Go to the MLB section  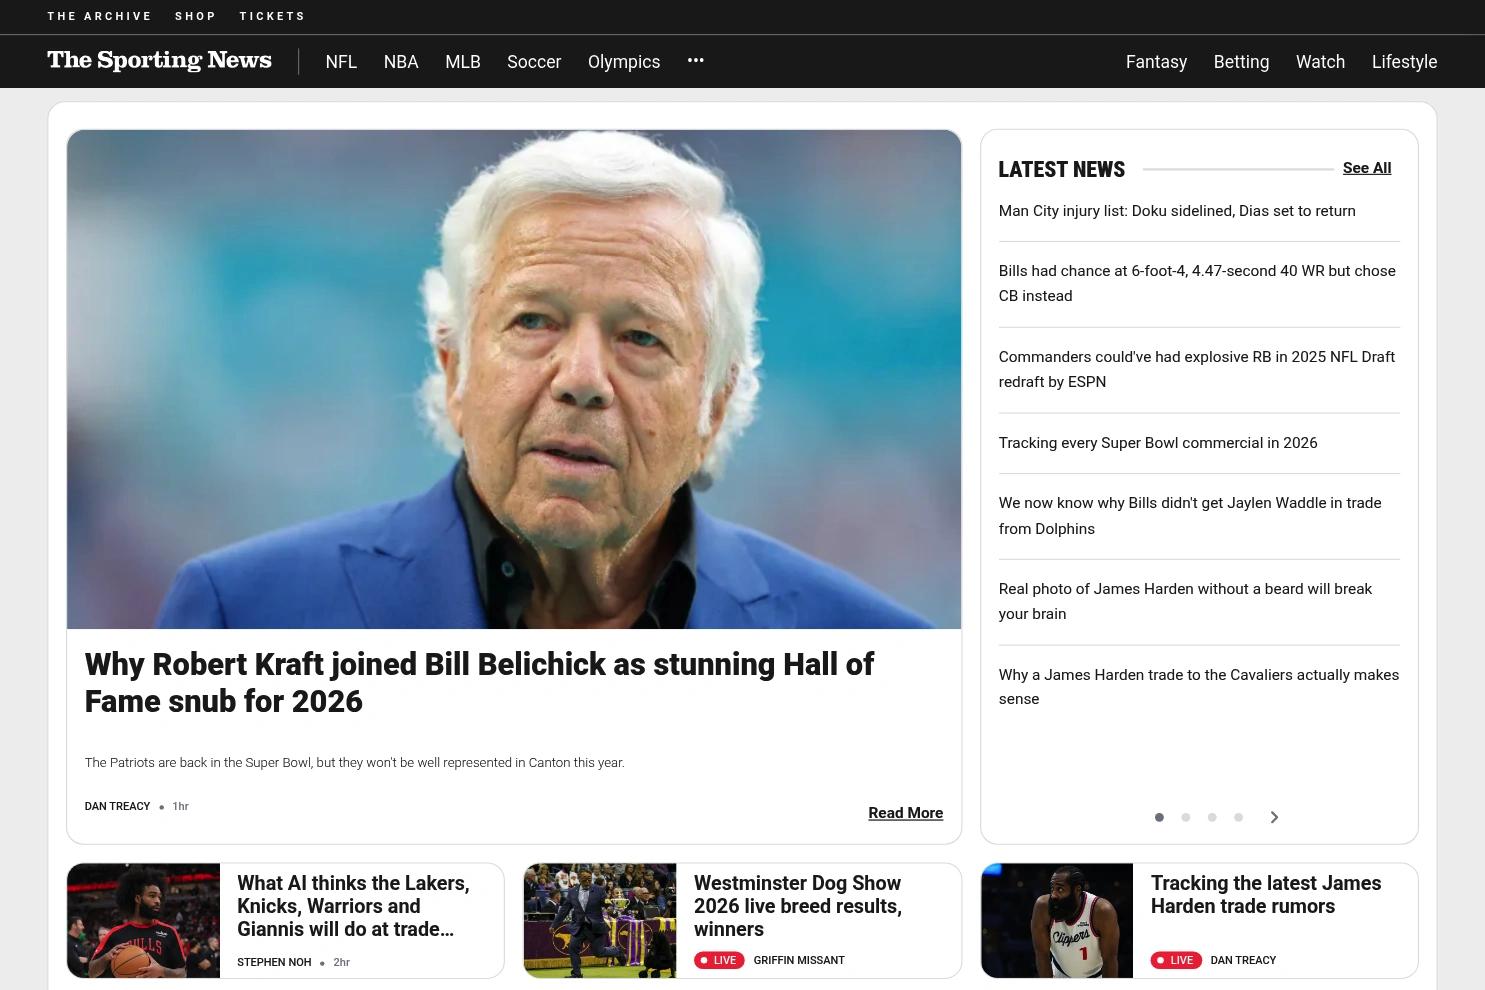click(463, 62)
